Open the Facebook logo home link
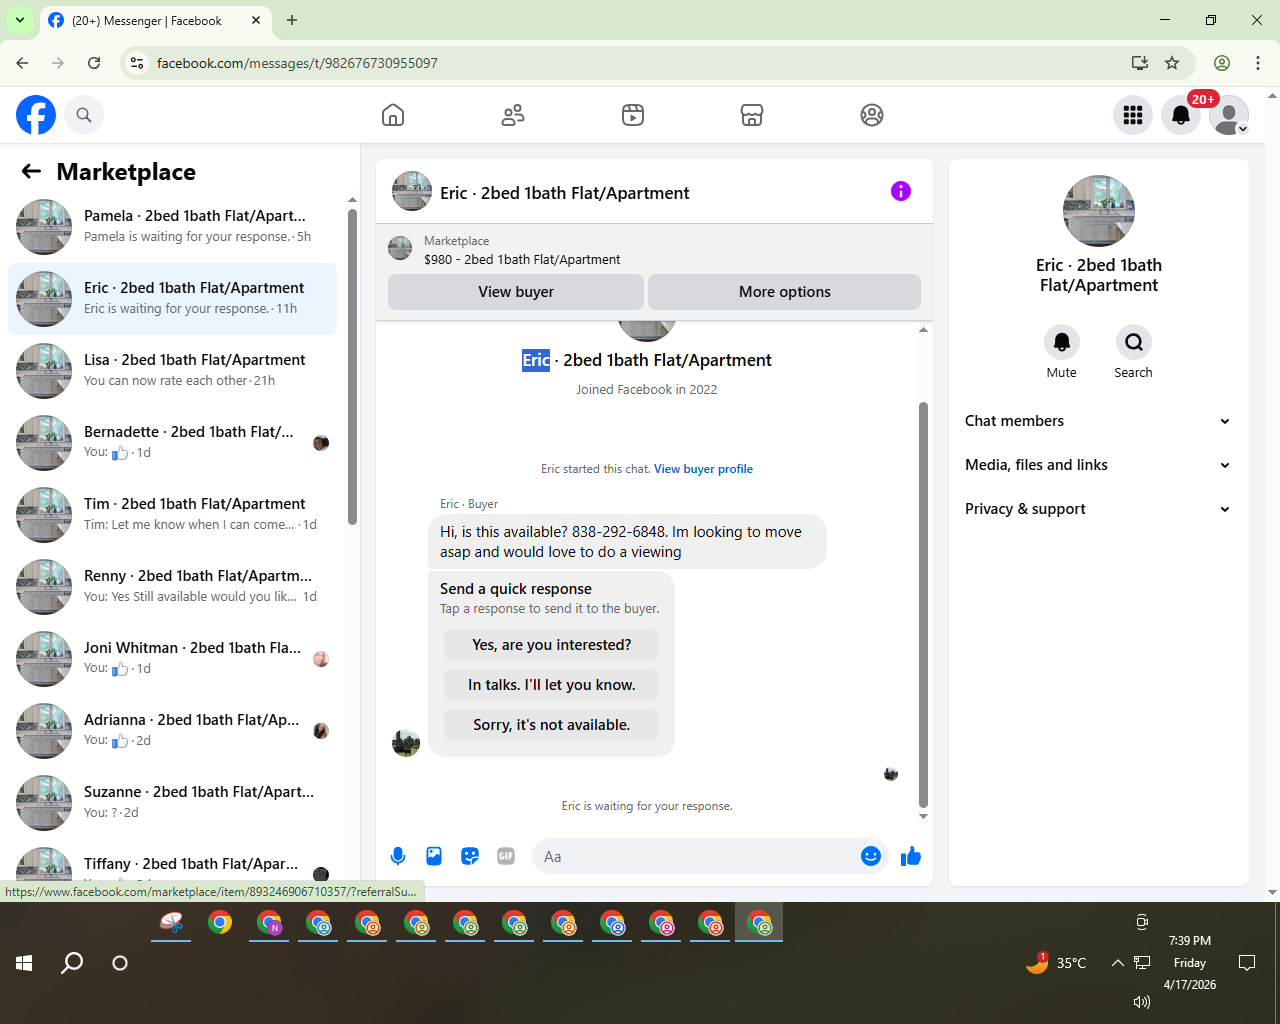The height and width of the screenshot is (1024, 1280). click(36, 115)
